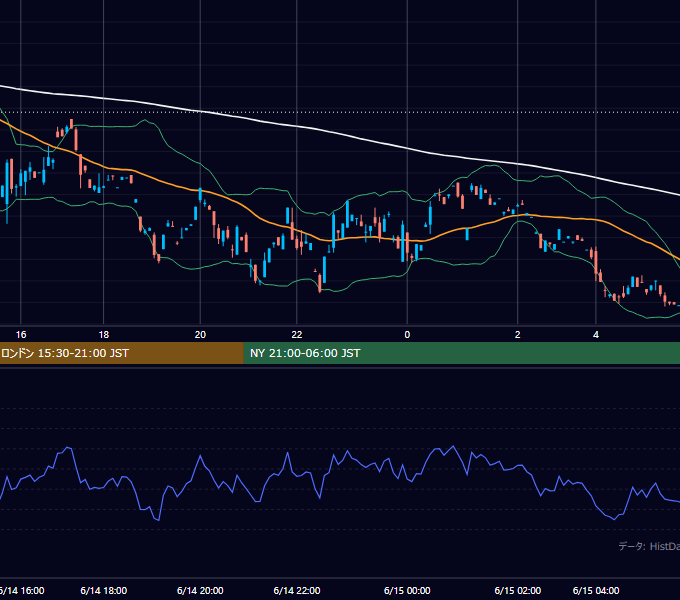Click the 2 hour axis label
Viewport: 680px width, 600px height.
(517, 335)
